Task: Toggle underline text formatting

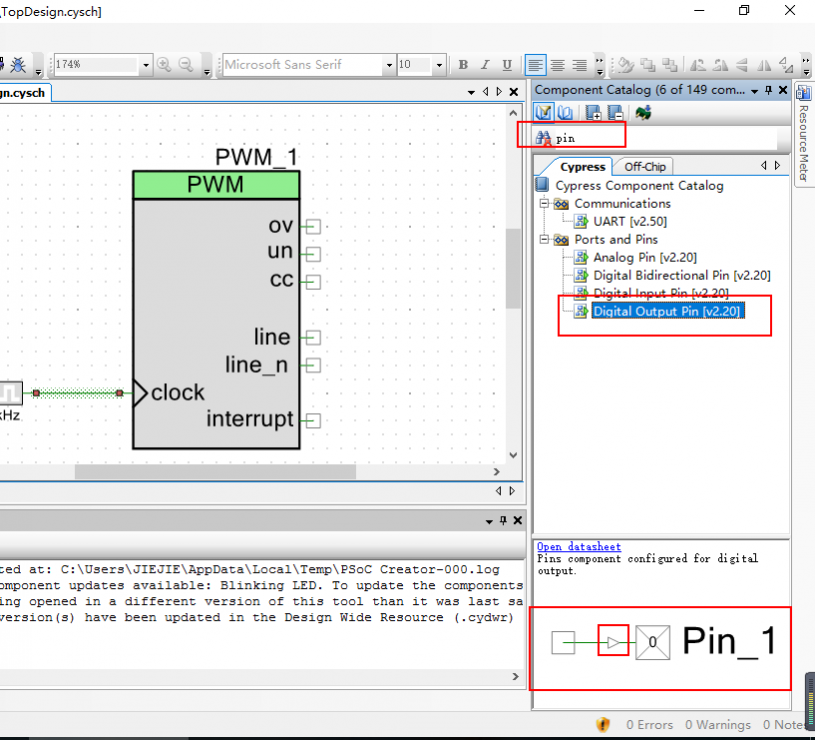Action: click(x=507, y=65)
